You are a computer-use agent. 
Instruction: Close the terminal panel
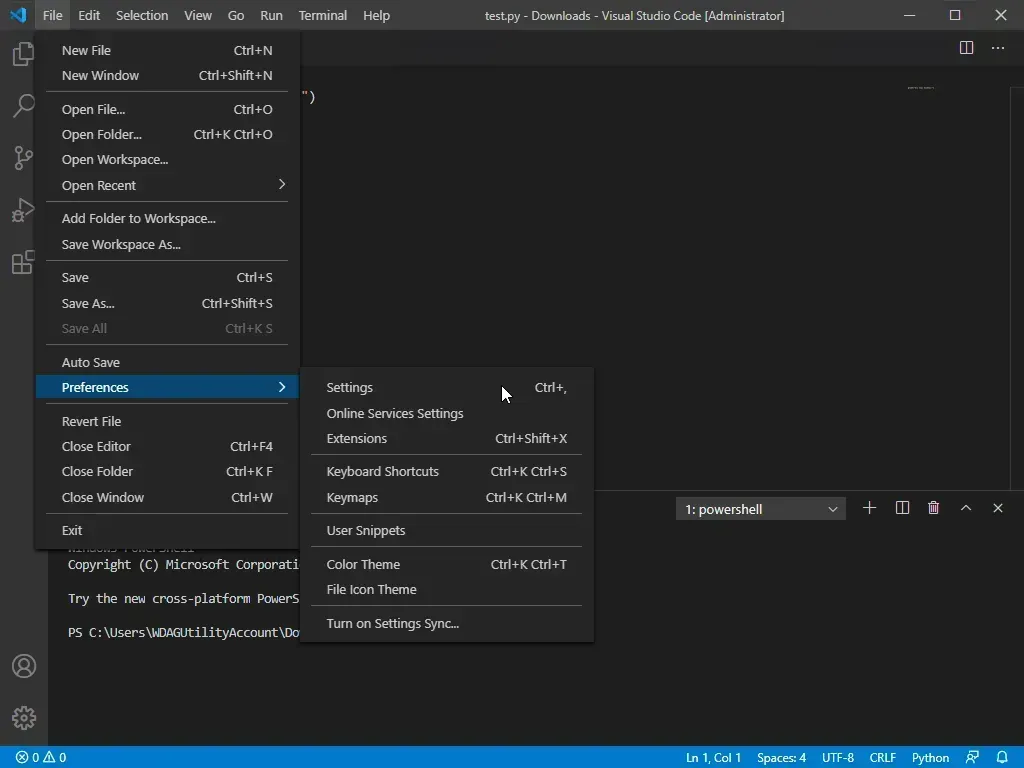coord(998,508)
